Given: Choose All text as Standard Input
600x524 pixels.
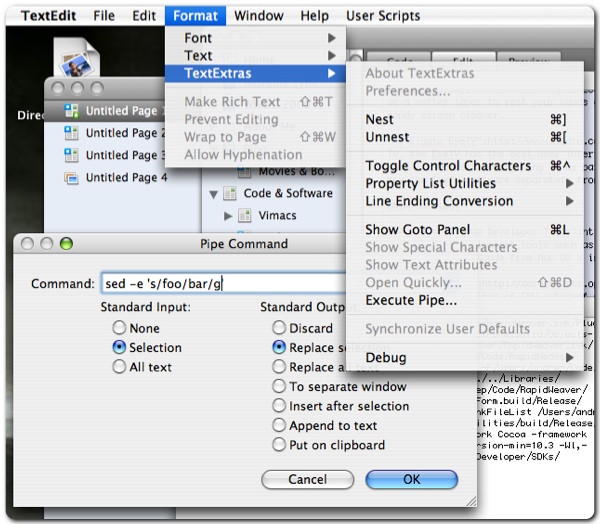Looking at the screenshot, I should [x=119, y=367].
